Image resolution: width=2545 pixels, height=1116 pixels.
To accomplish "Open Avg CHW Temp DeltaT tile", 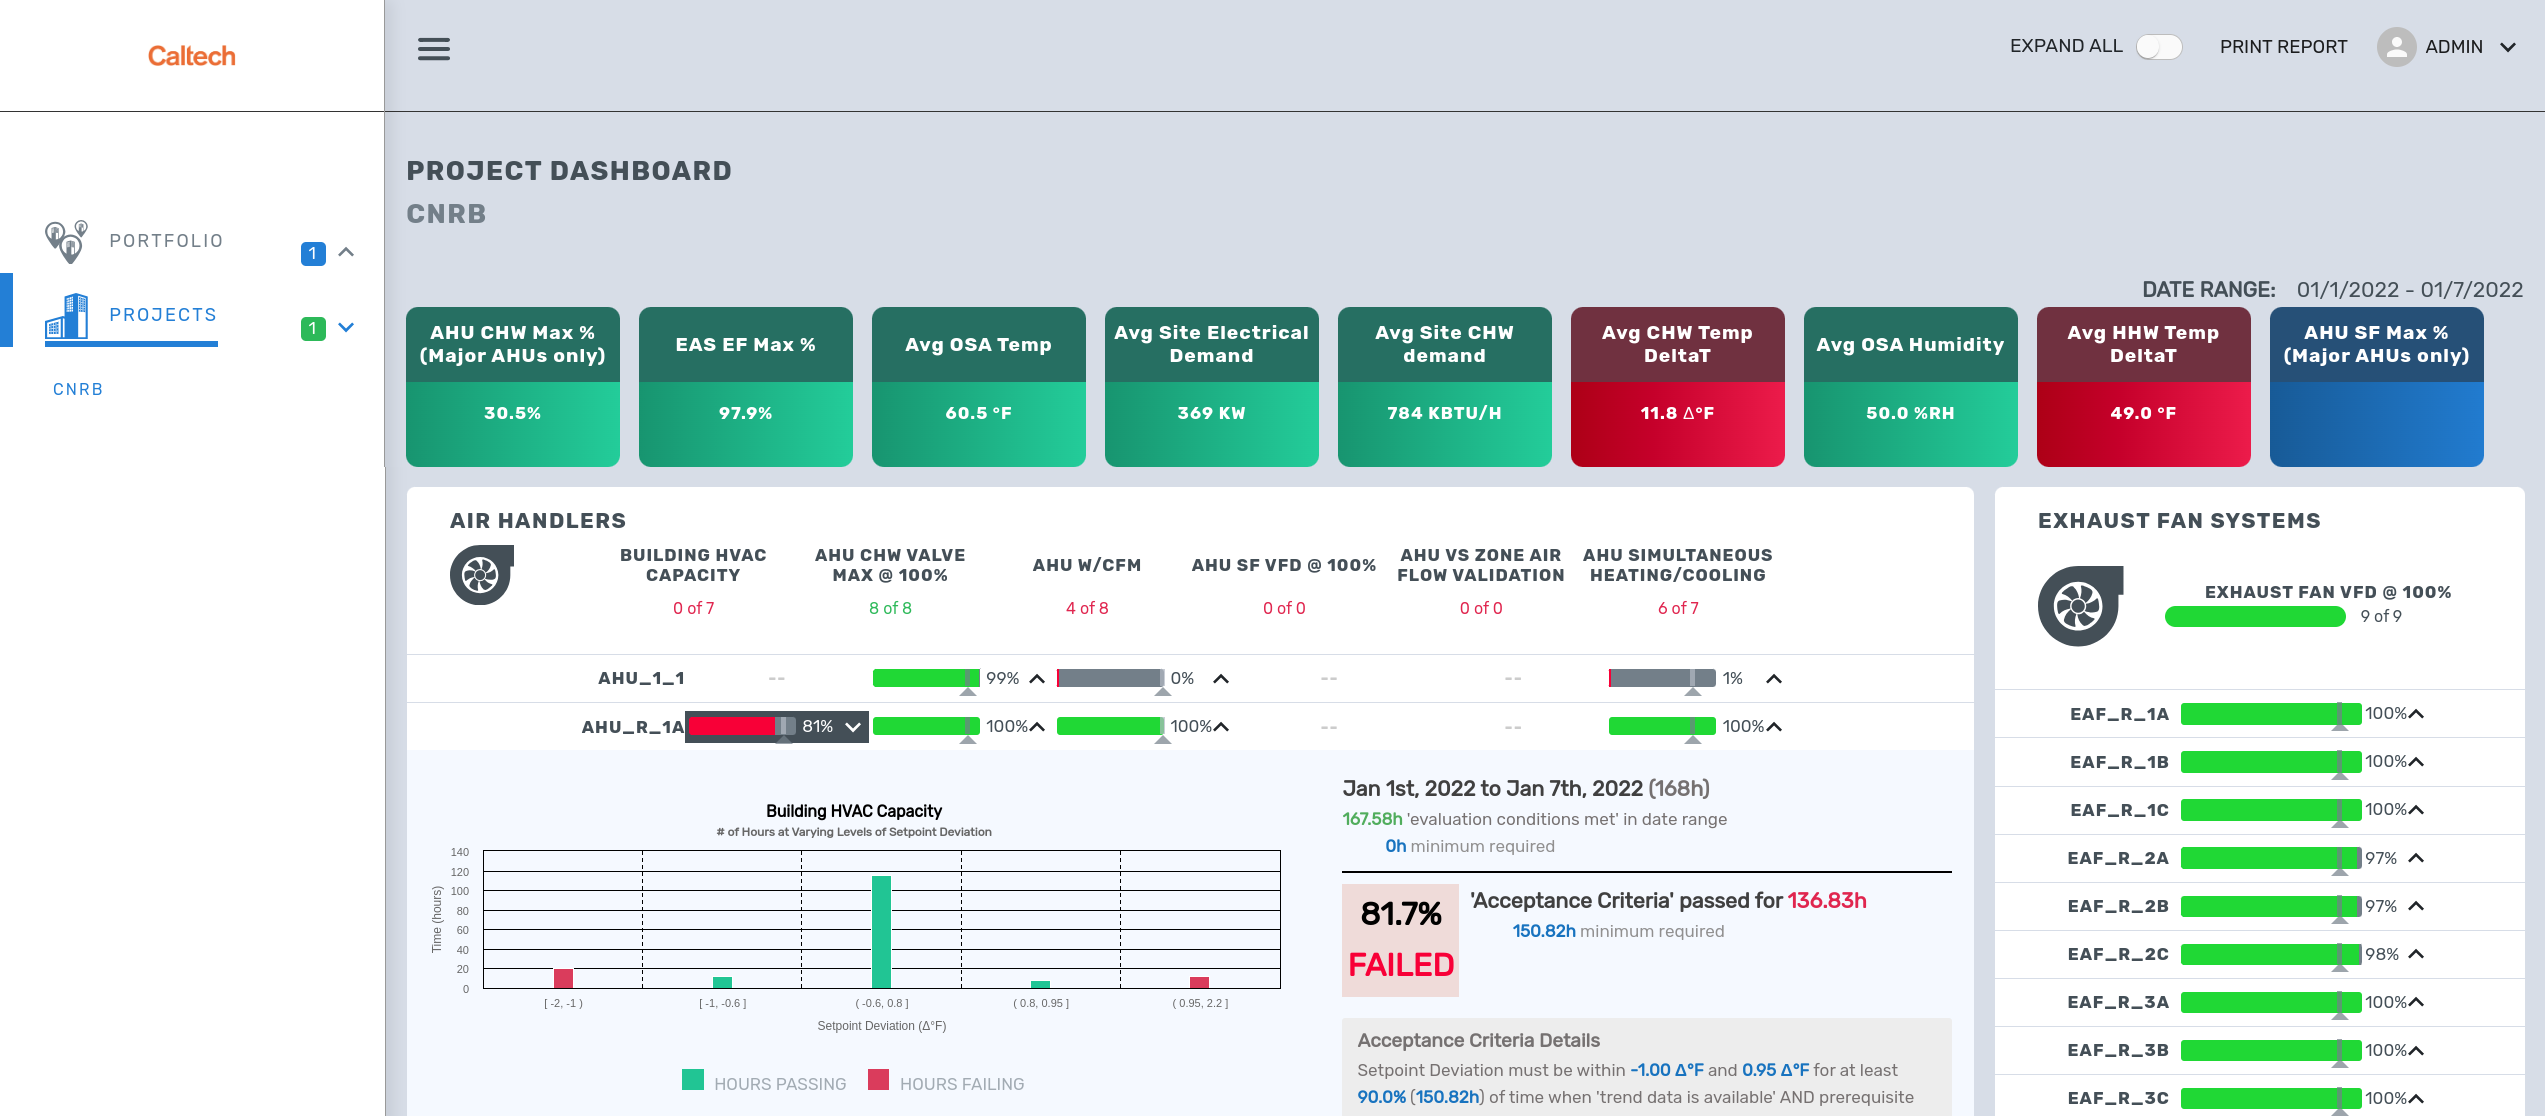I will pyautogui.click(x=1678, y=387).
